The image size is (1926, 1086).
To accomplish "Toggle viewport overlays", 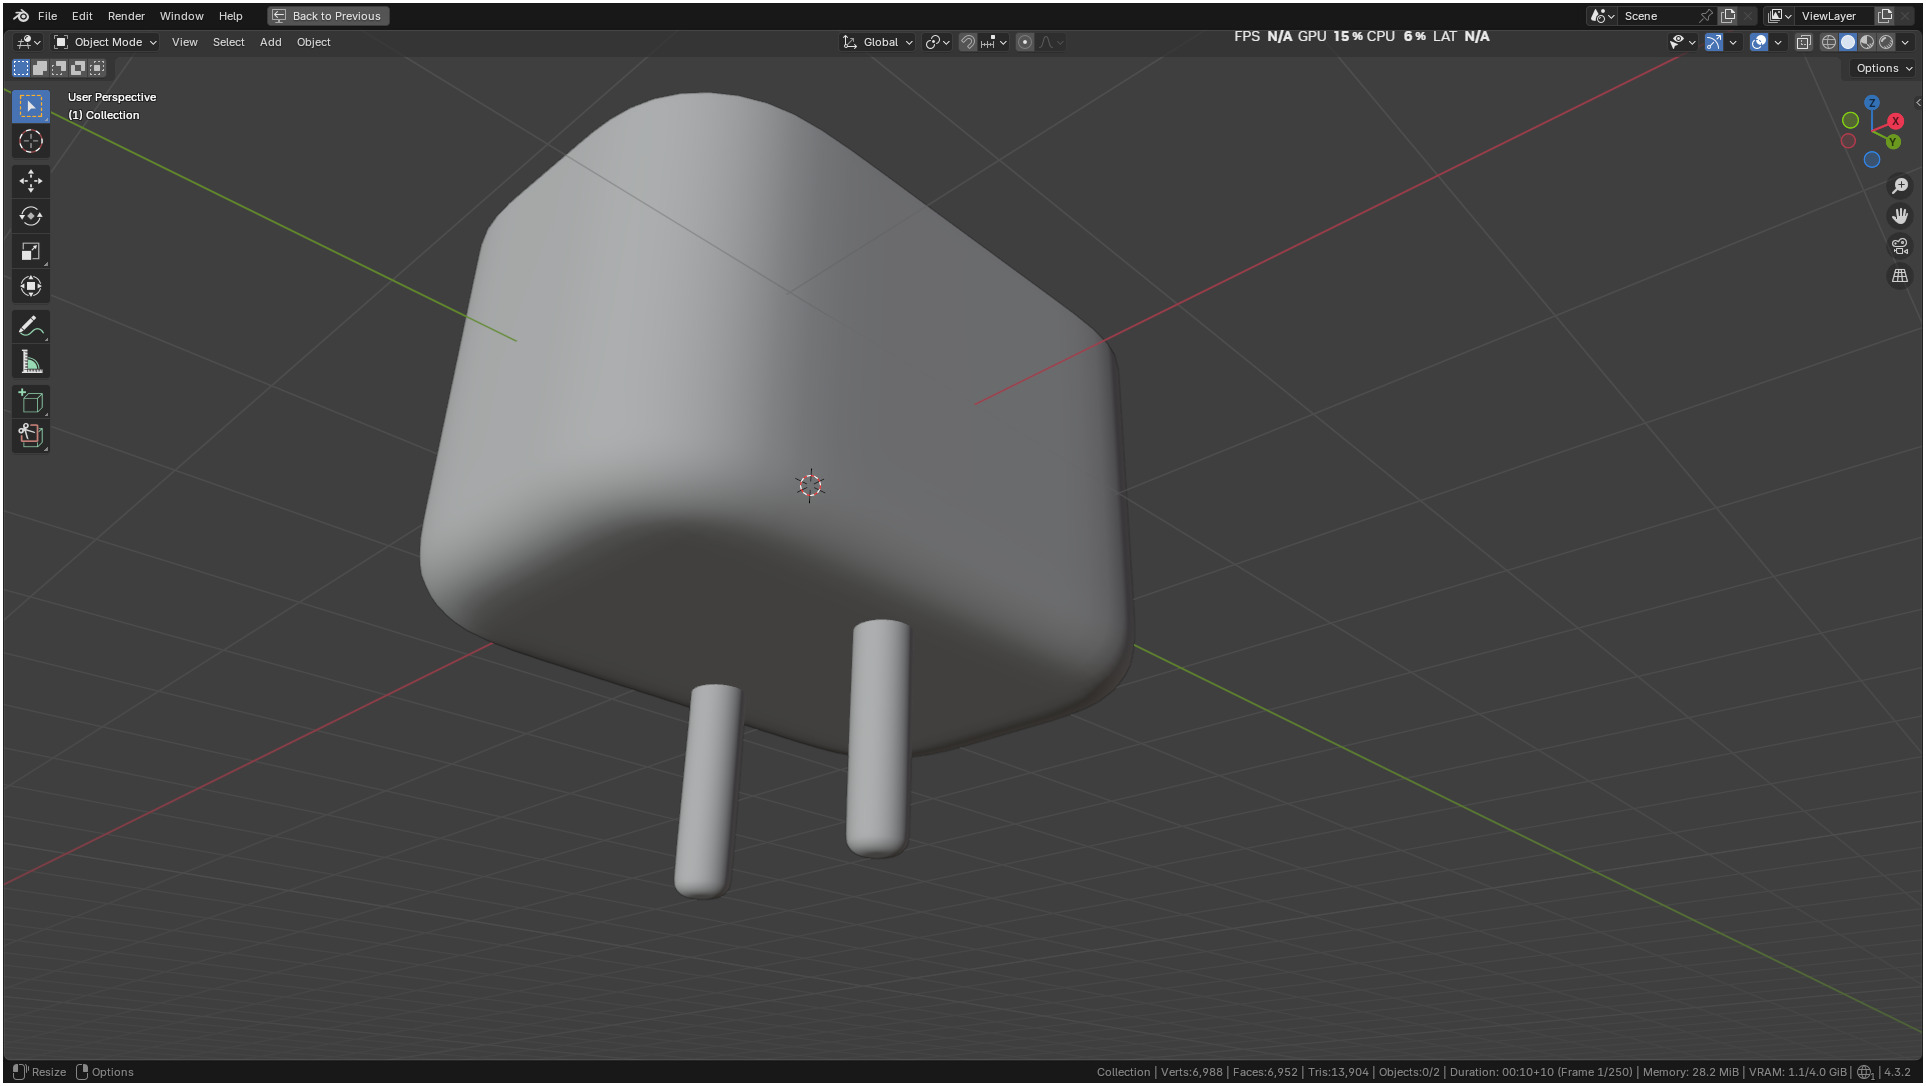I will (x=1759, y=42).
